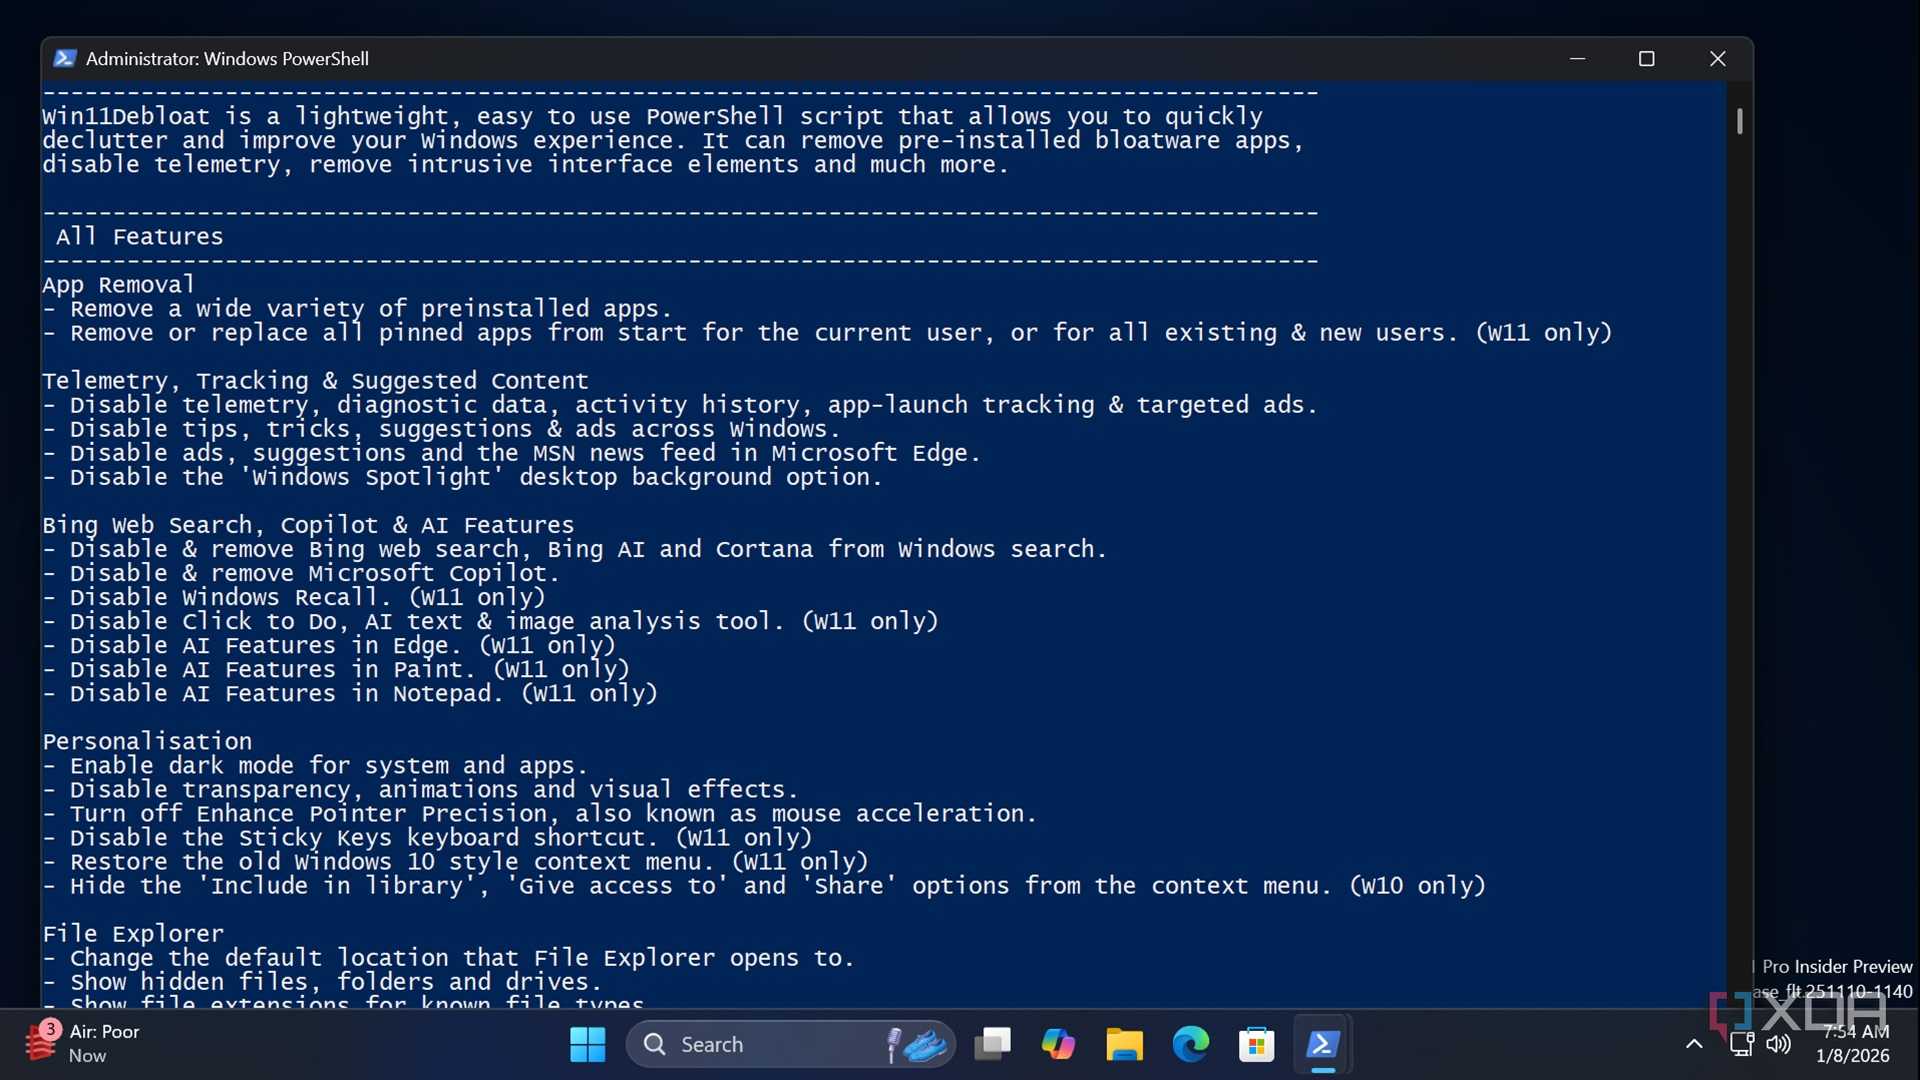The width and height of the screenshot is (1920, 1080).
Task: Click the search highlights image in Search box
Action: tap(917, 1044)
